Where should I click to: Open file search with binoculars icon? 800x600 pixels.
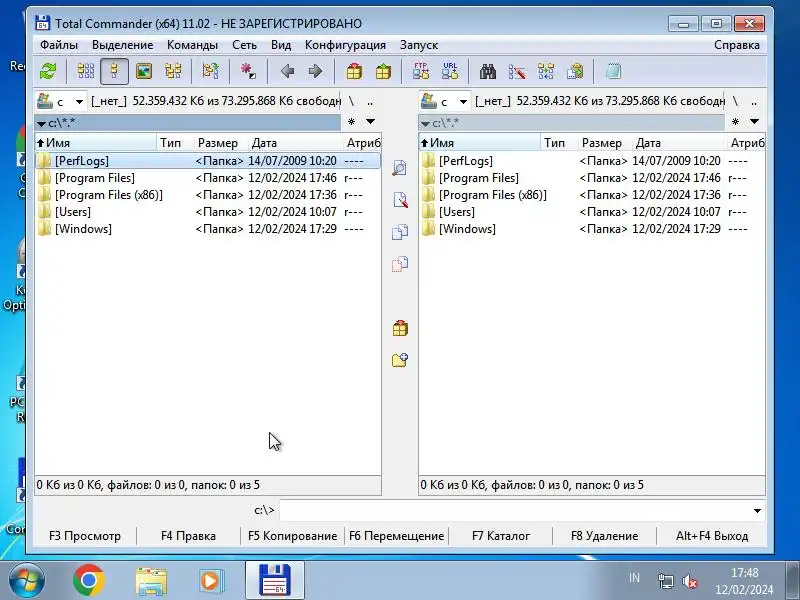click(x=488, y=71)
